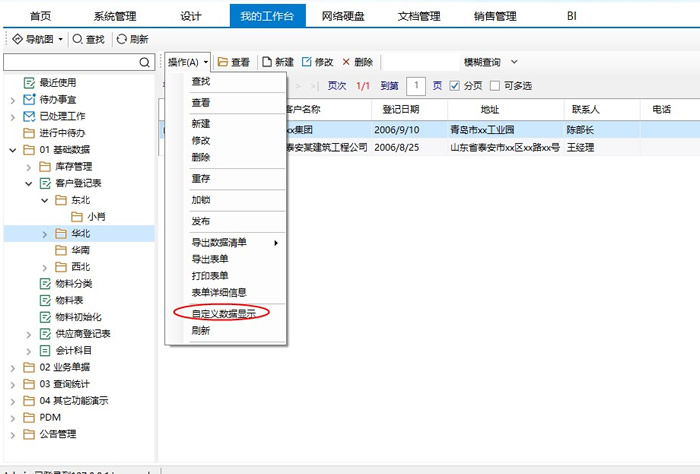Uncheck the 分页 pagination checkbox
The height and width of the screenshot is (474, 700).
point(455,86)
